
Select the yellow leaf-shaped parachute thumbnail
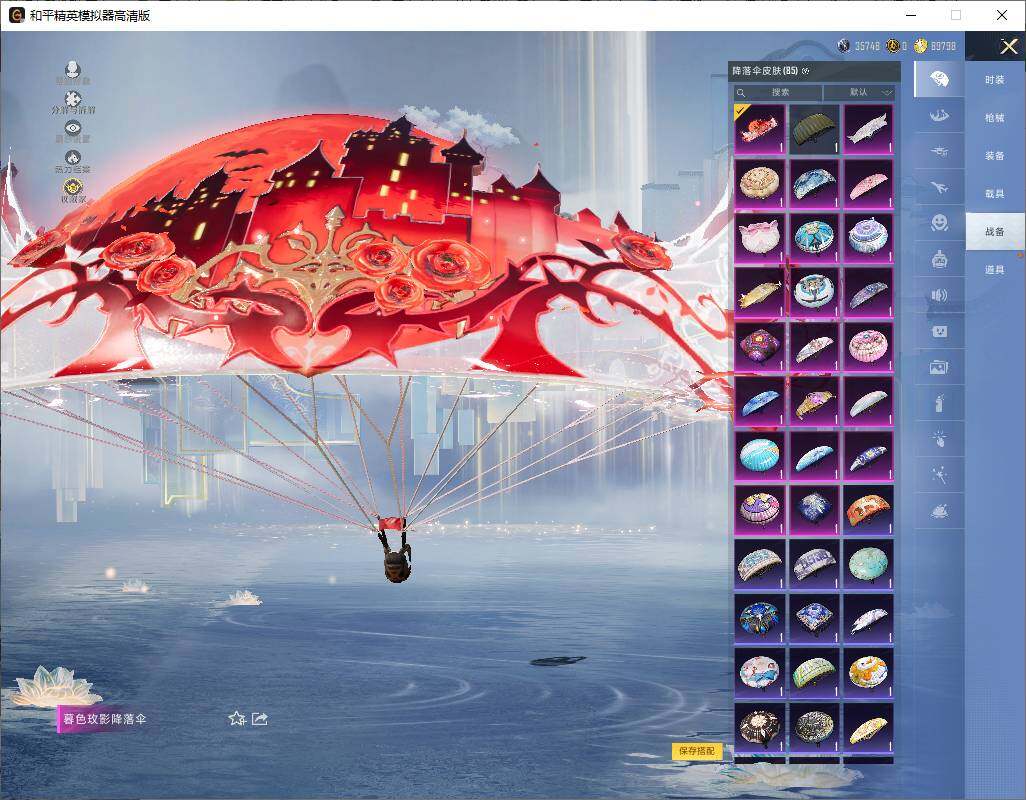(868, 727)
